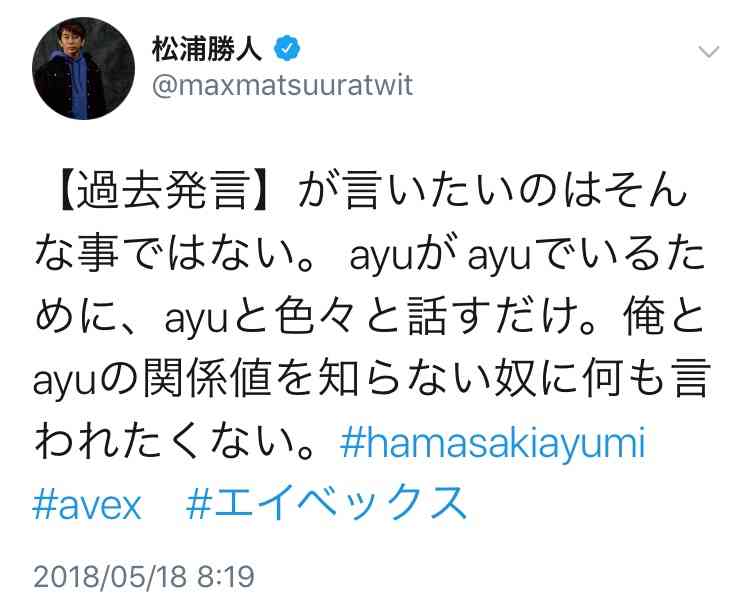750x609 pixels.
Task: Open the #エイベックス hashtag
Action: (327, 502)
